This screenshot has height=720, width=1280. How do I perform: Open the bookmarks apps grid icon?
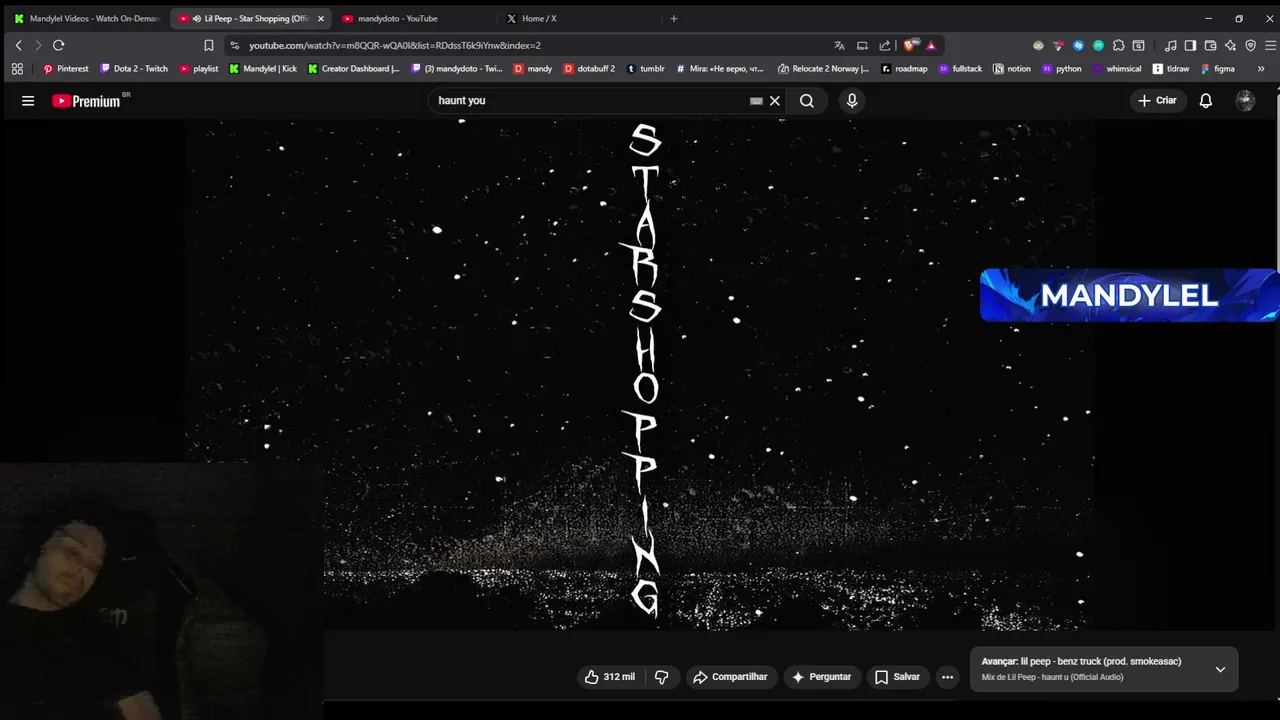(17, 69)
